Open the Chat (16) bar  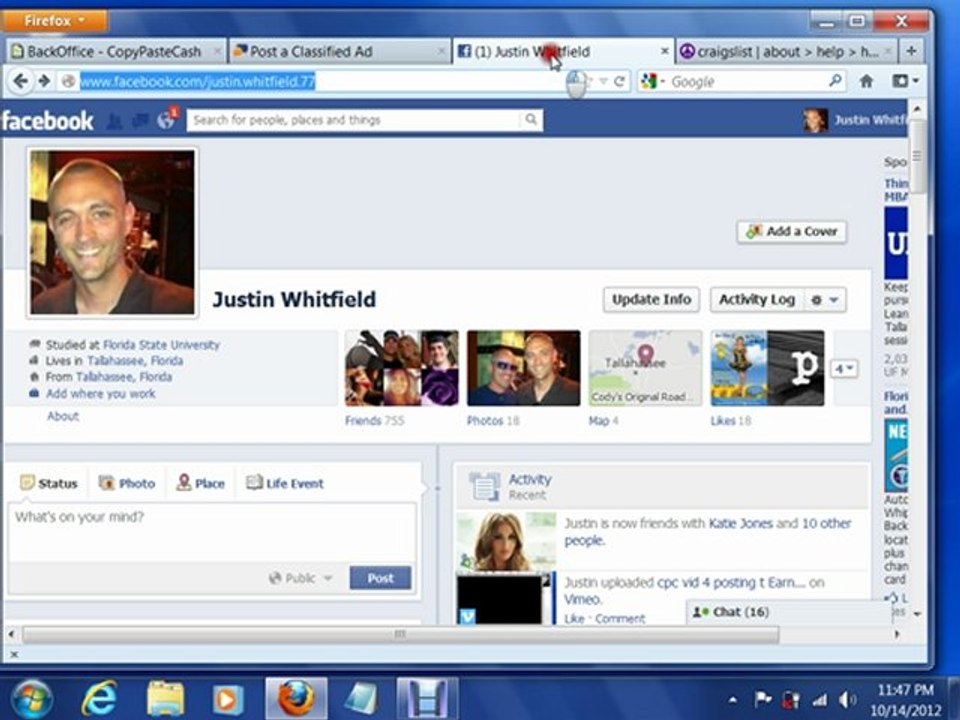(x=789, y=612)
